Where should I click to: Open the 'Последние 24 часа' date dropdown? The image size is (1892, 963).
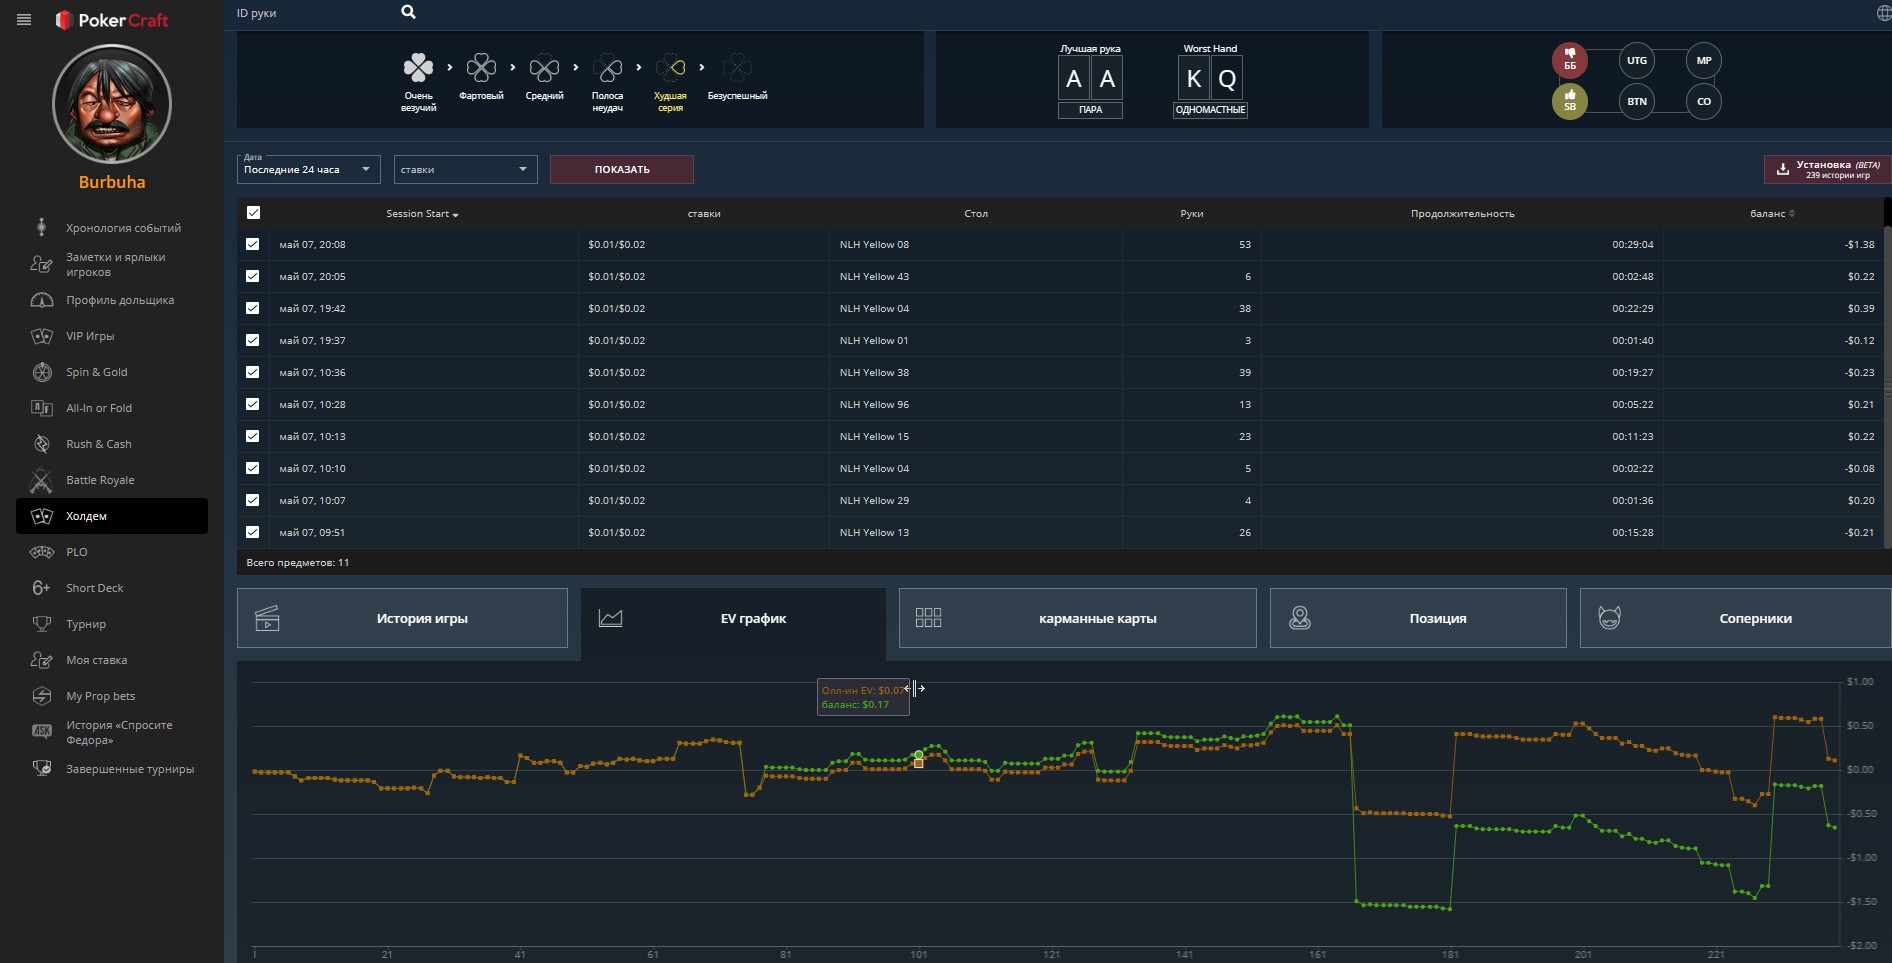click(308, 169)
